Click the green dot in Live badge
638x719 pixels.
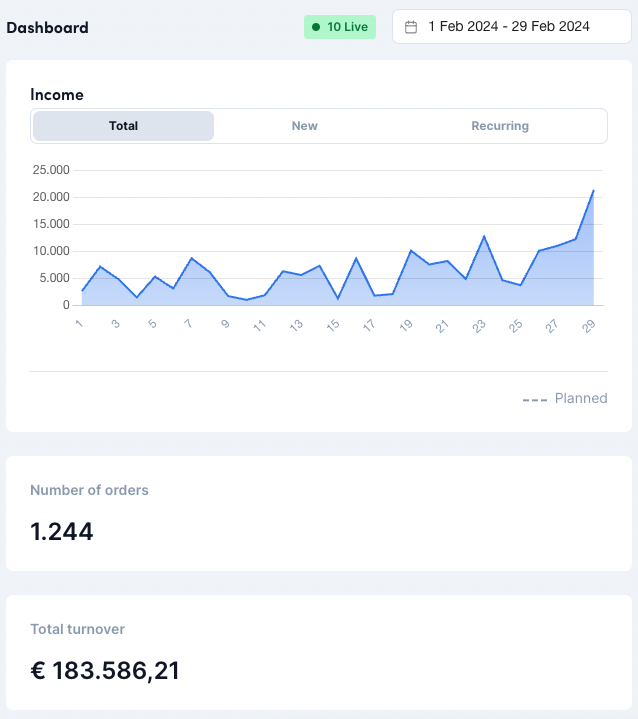pos(316,27)
